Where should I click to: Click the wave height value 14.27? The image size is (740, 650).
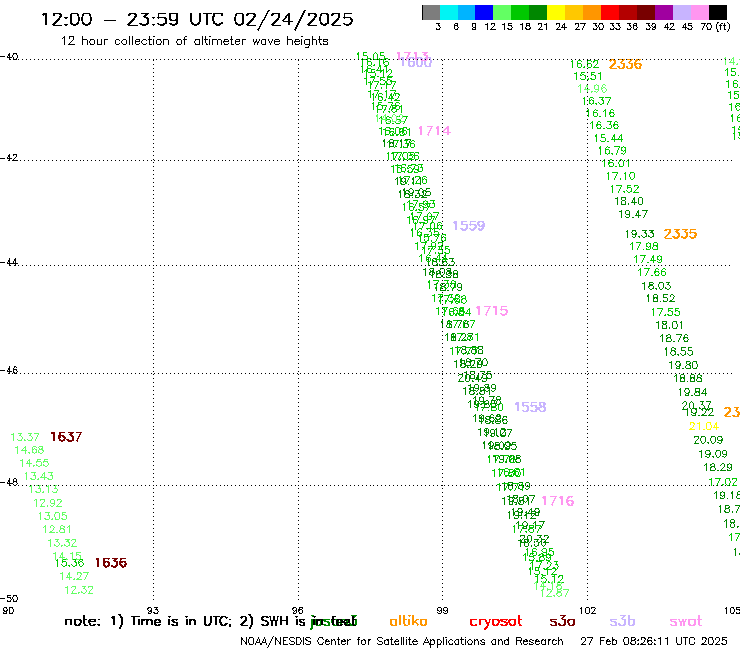[x=74, y=576]
